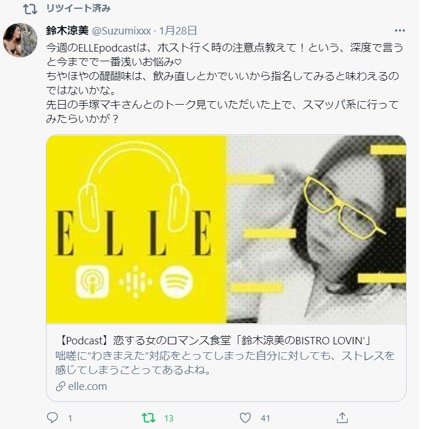Like the tweet with heart icon
Image resolution: width=425 pixels, height=429 pixels.
click(245, 417)
